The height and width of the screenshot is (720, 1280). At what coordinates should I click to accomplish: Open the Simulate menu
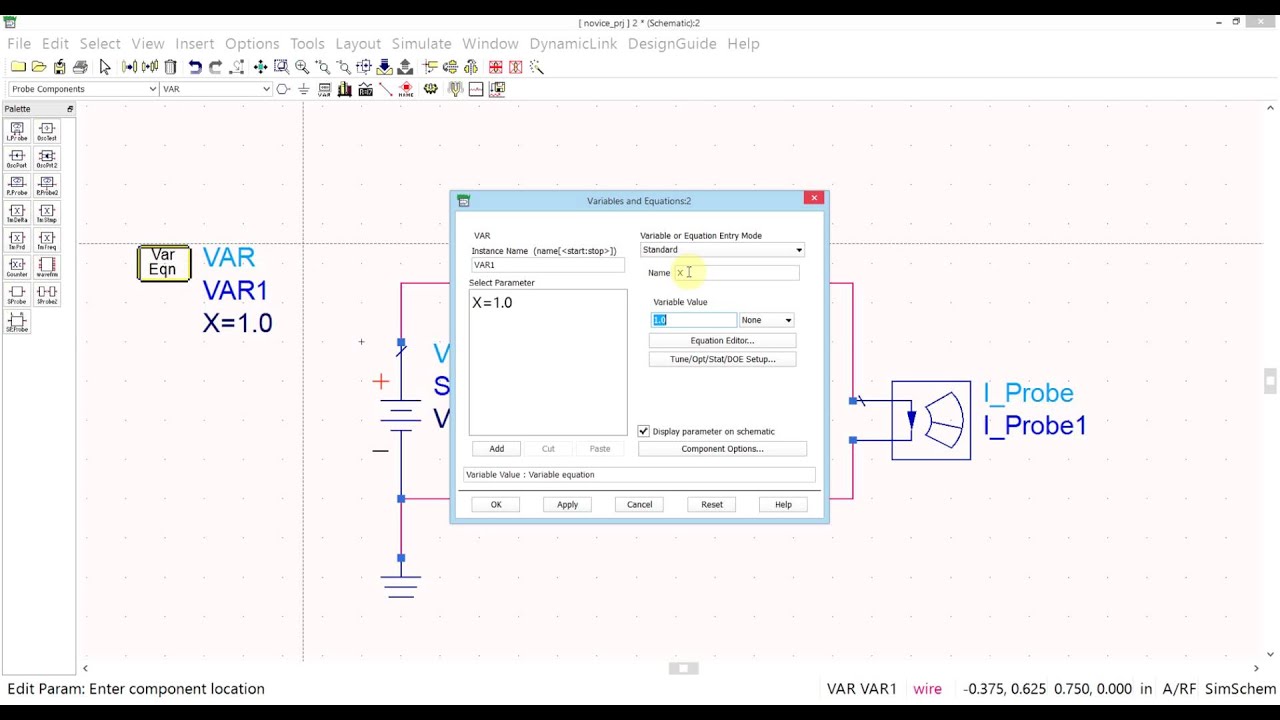421,44
